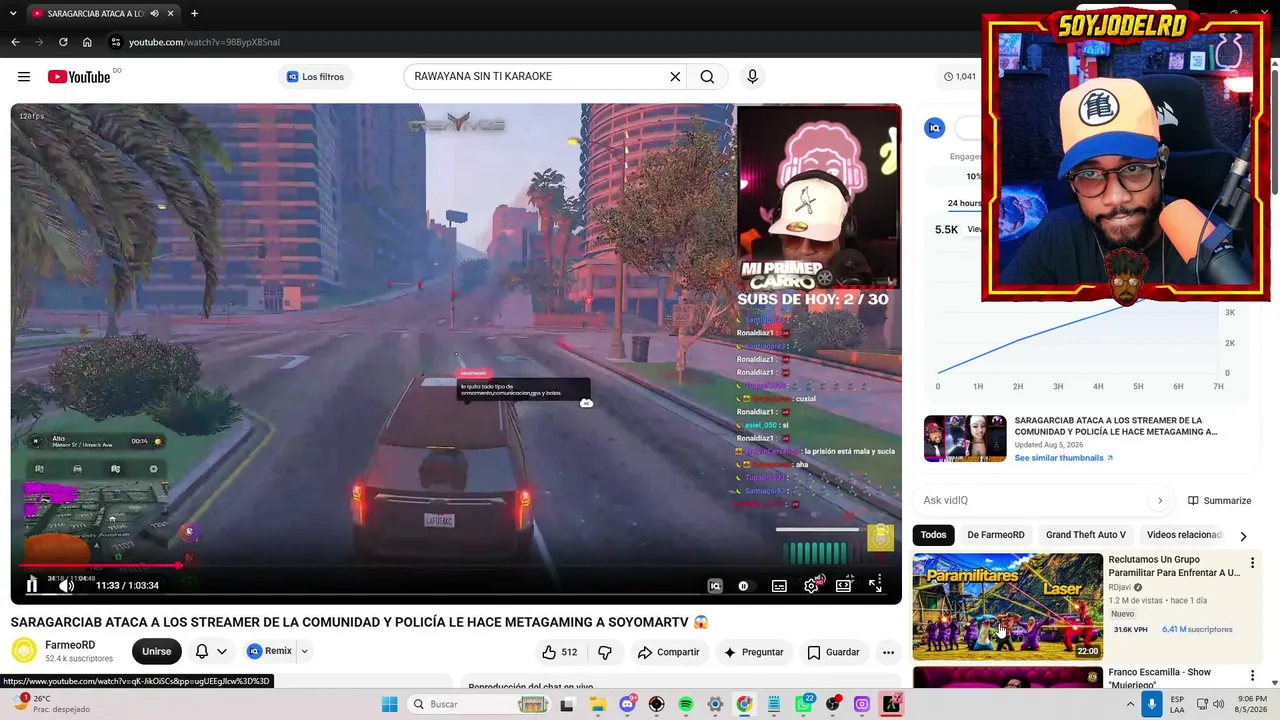The width and height of the screenshot is (1280, 720).
Task: Open See similar thumbnails link
Action: click(x=1064, y=458)
